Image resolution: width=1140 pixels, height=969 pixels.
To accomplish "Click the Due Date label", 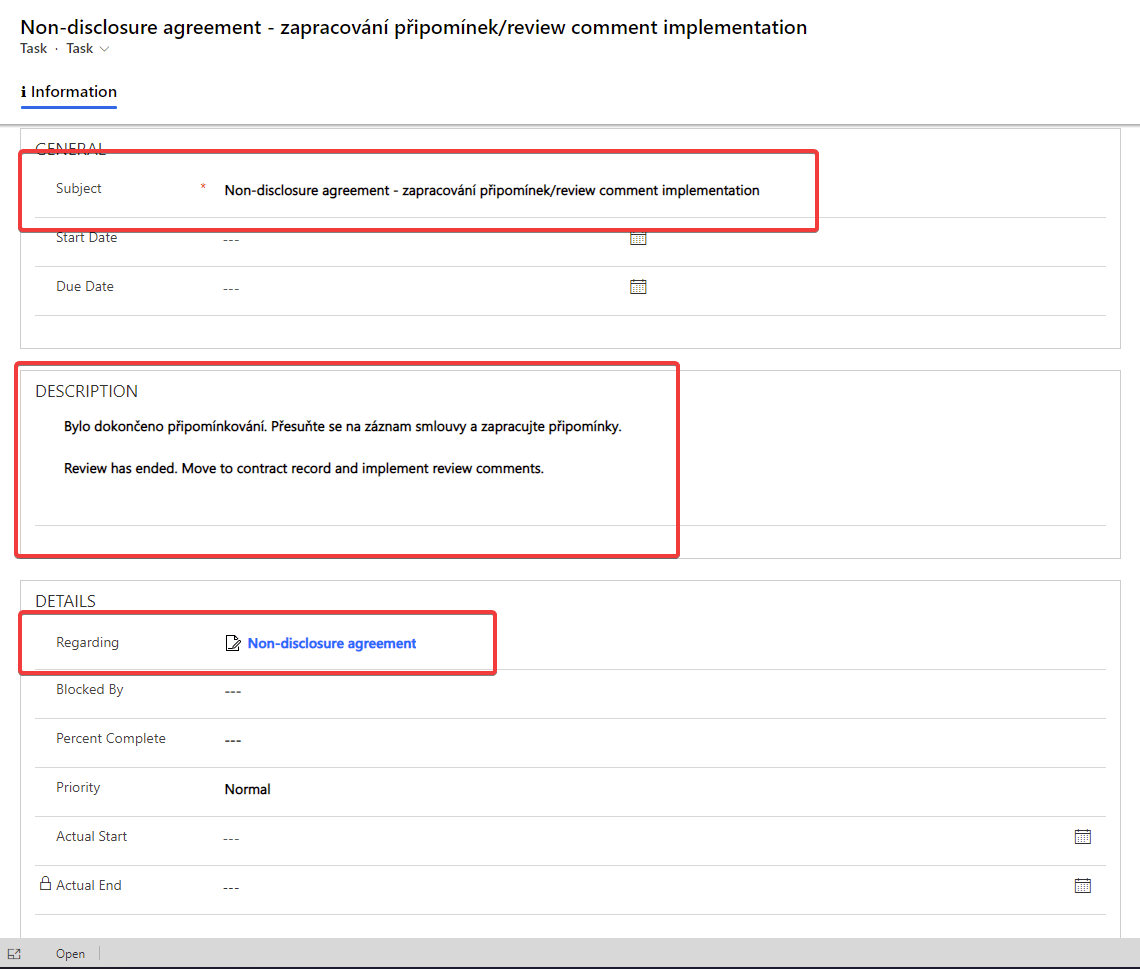I will point(85,286).
